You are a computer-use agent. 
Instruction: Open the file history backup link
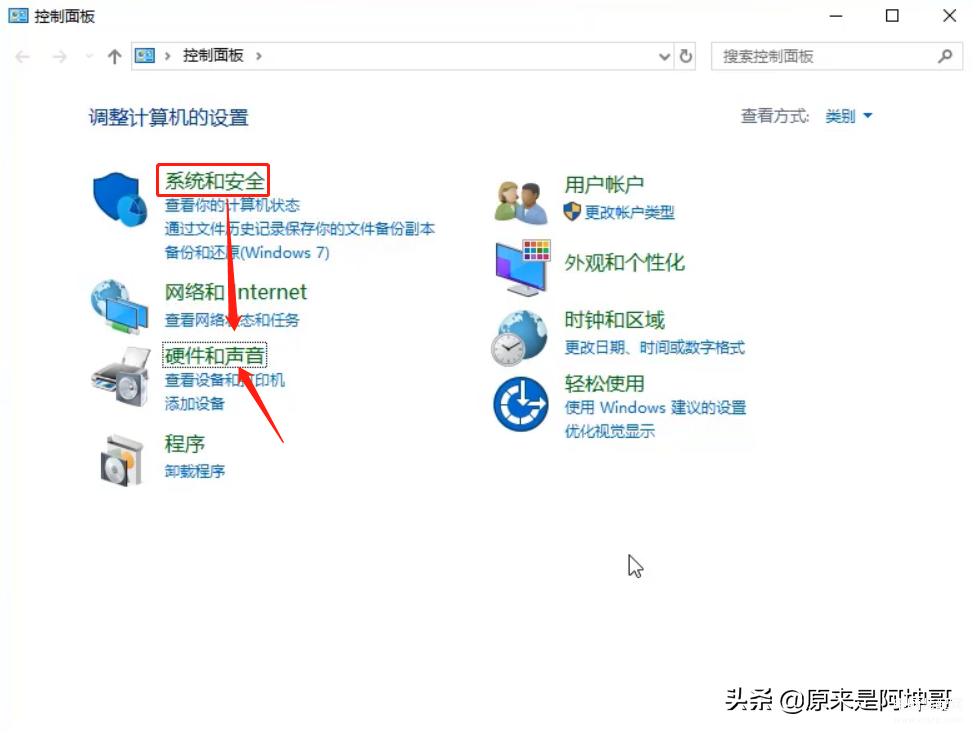[300, 228]
